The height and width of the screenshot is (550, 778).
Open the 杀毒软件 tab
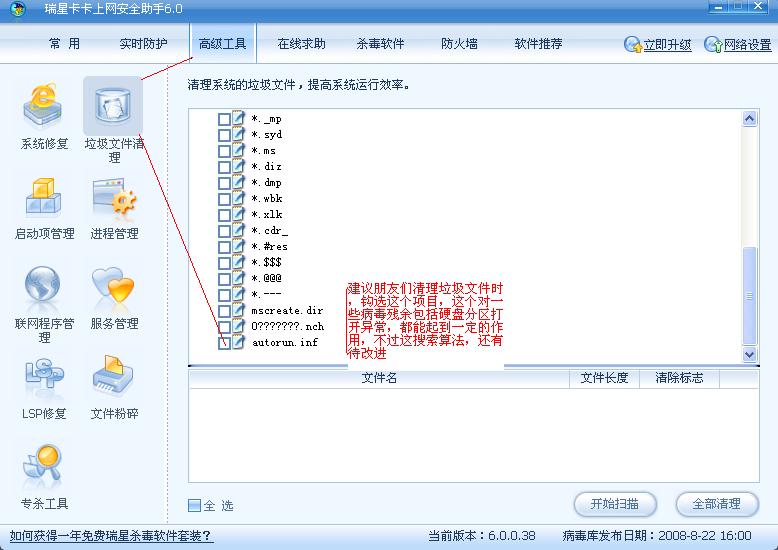(x=380, y=44)
